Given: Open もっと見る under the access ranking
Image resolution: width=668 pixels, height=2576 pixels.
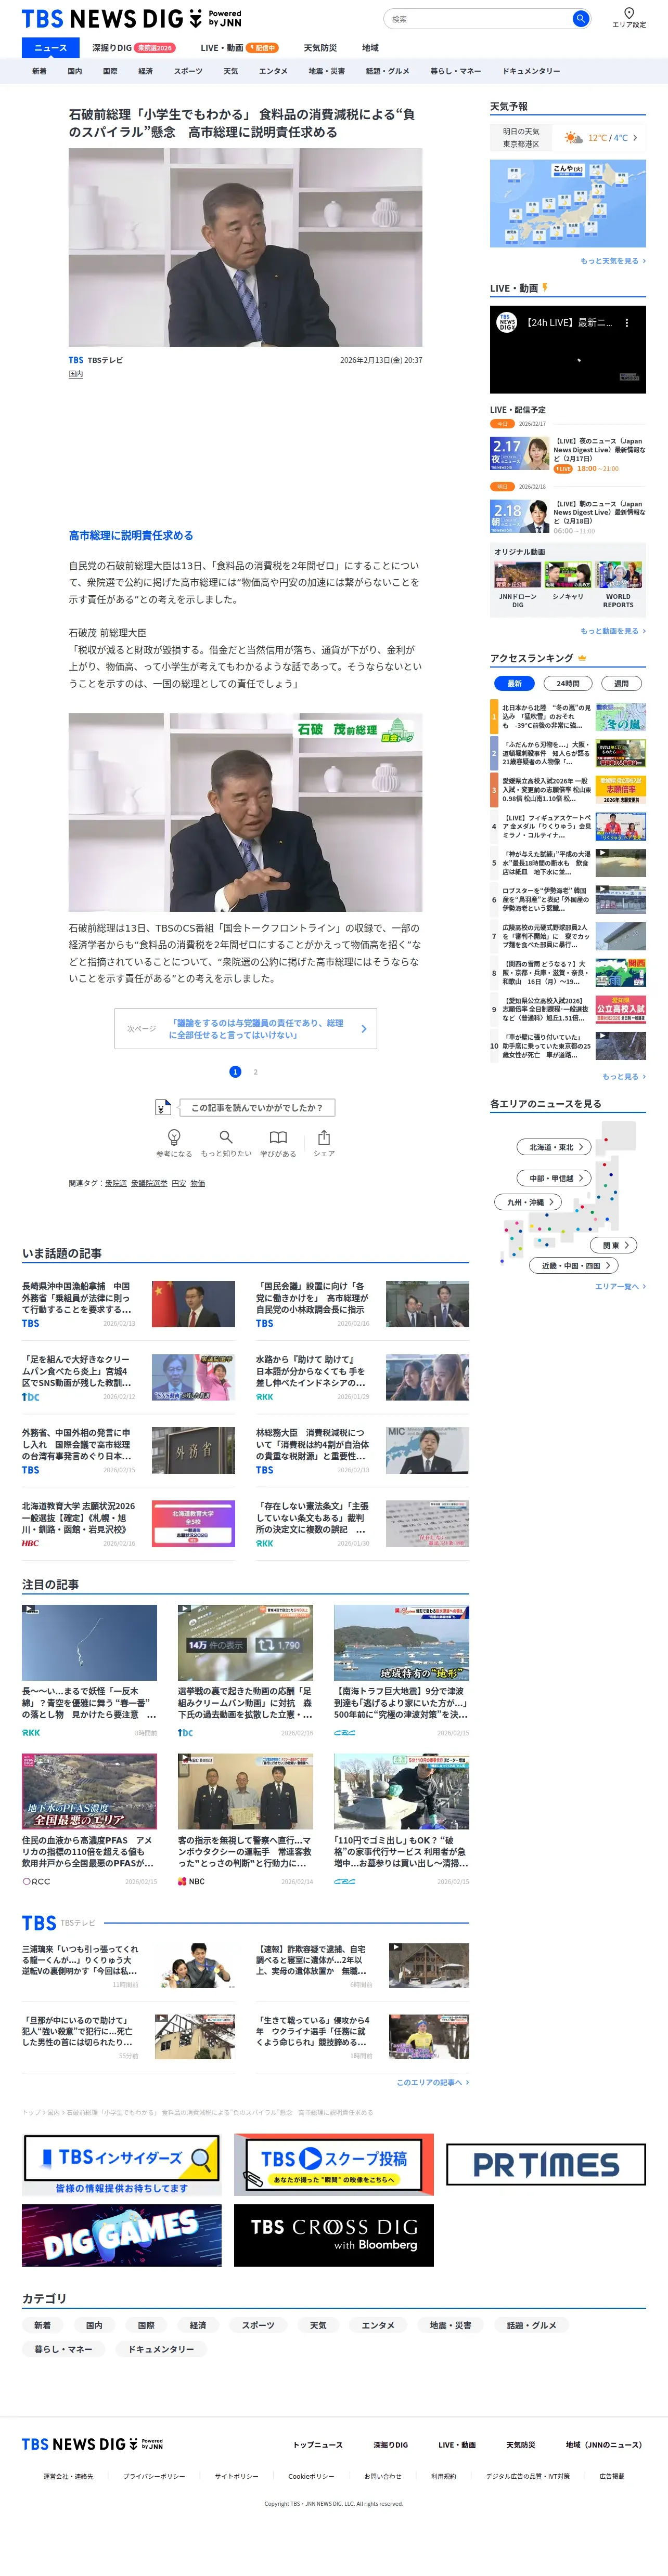Looking at the screenshot, I should point(624,1077).
